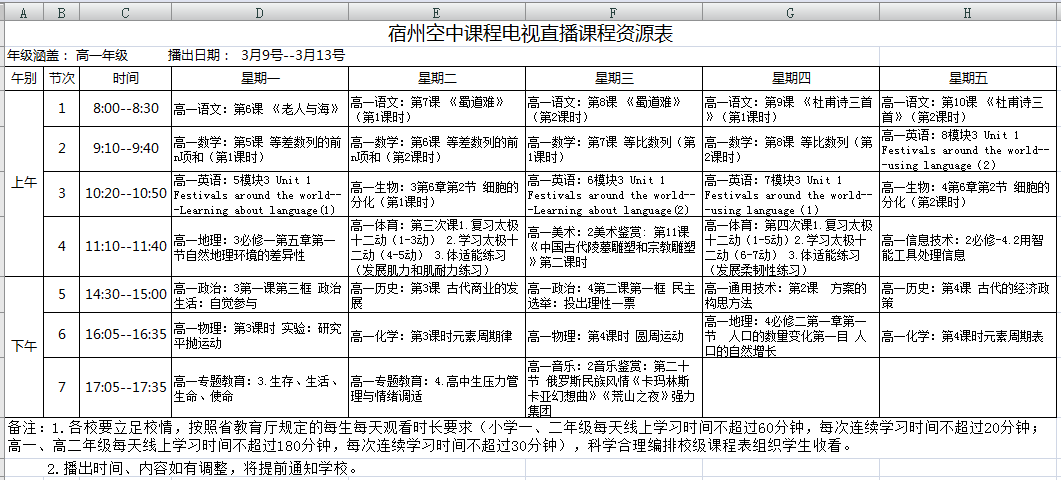Select the 星期三 header cell
Image resolution: width=1061 pixels, height=480 pixels.
[x=613, y=78]
